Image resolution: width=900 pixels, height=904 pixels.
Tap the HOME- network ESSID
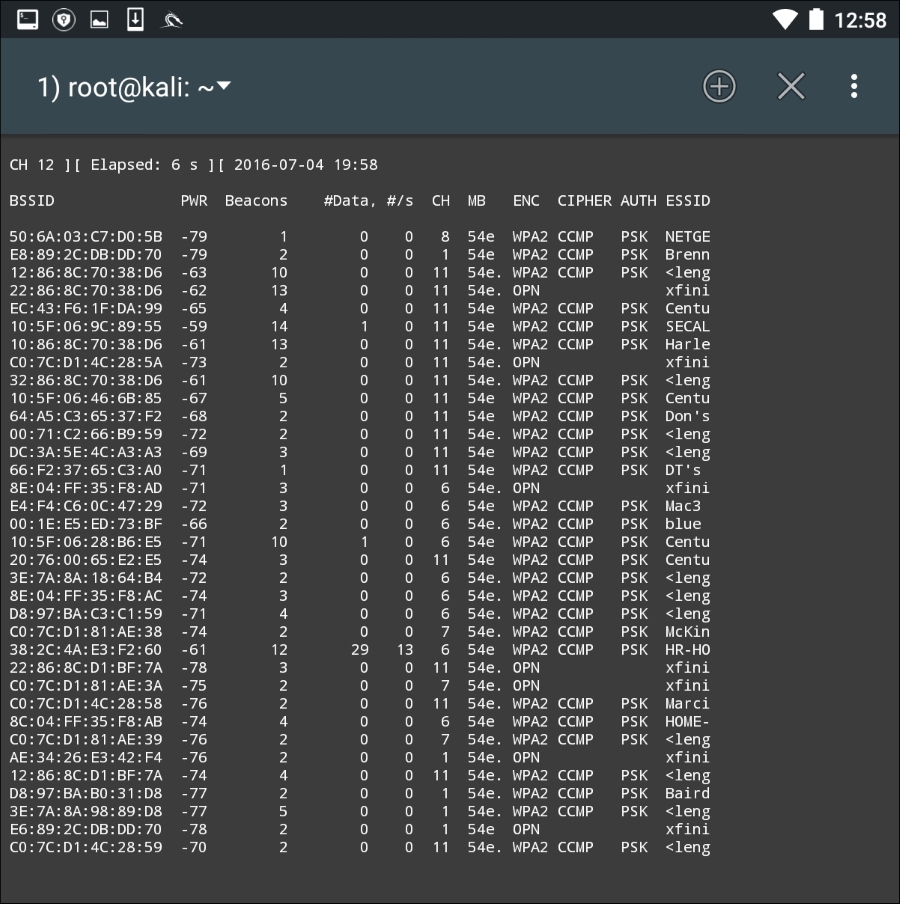[687, 722]
